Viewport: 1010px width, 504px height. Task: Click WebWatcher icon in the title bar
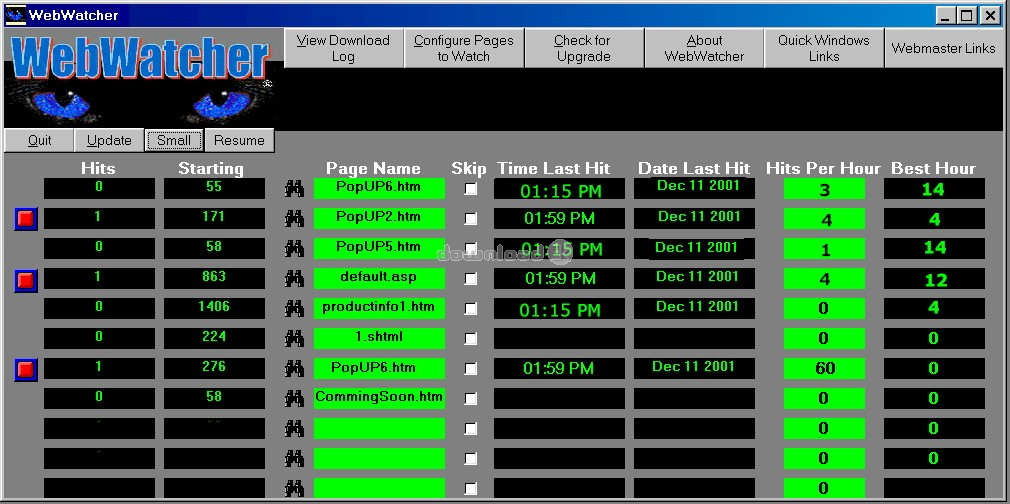click(15, 15)
